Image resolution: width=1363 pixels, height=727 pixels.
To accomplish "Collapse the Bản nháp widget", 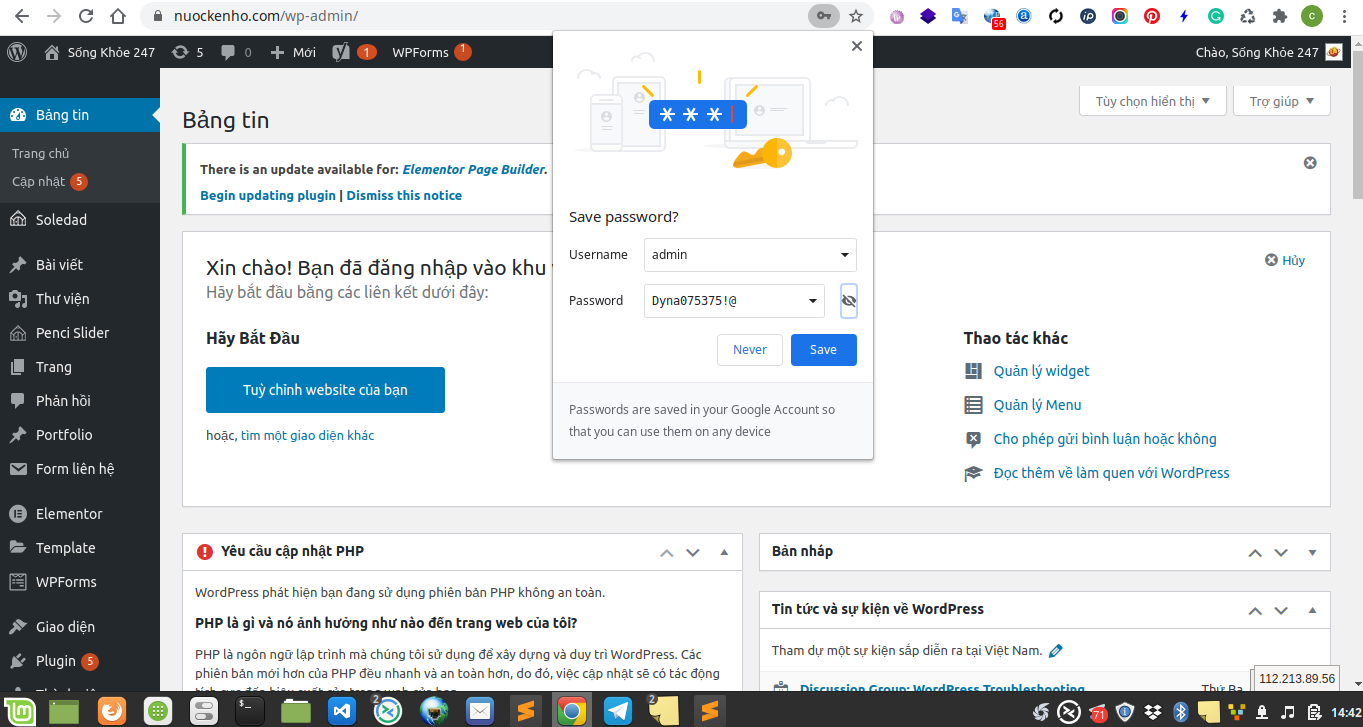I will [x=1313, y=552].
